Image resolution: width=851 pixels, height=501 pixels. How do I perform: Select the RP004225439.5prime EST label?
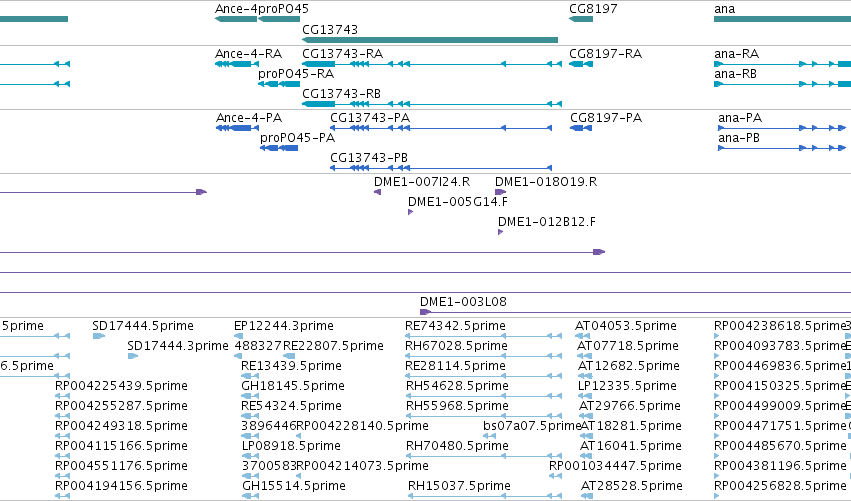tap(122, 386)
